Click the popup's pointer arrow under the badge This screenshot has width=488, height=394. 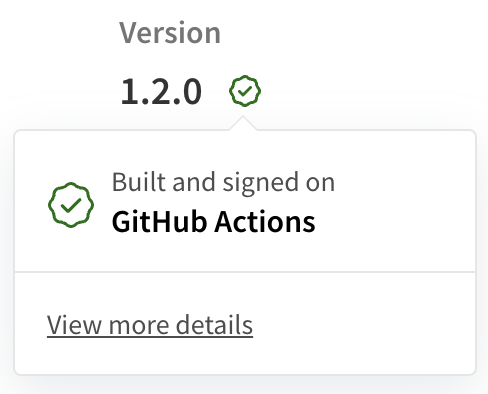pyautogui.click(x=243, y=123)
